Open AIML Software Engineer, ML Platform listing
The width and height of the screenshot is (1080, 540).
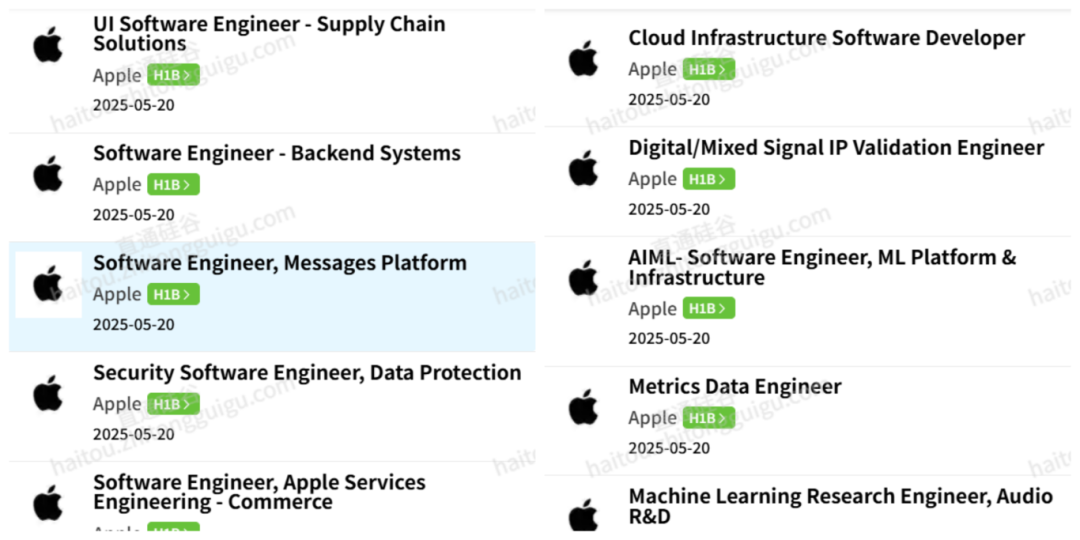tap(822, 267)
